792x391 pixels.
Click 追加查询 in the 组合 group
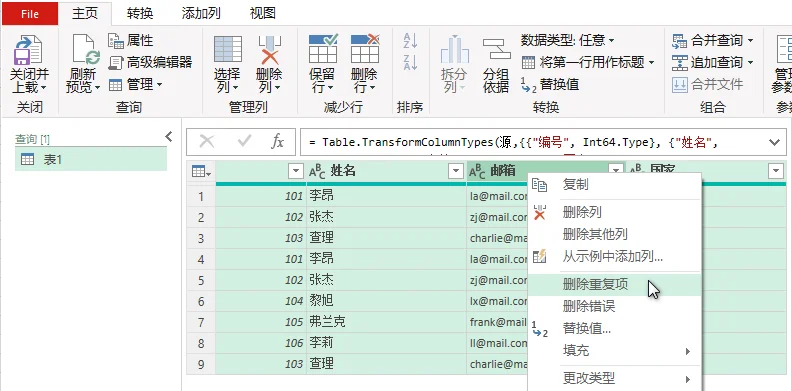click(712, 62)
